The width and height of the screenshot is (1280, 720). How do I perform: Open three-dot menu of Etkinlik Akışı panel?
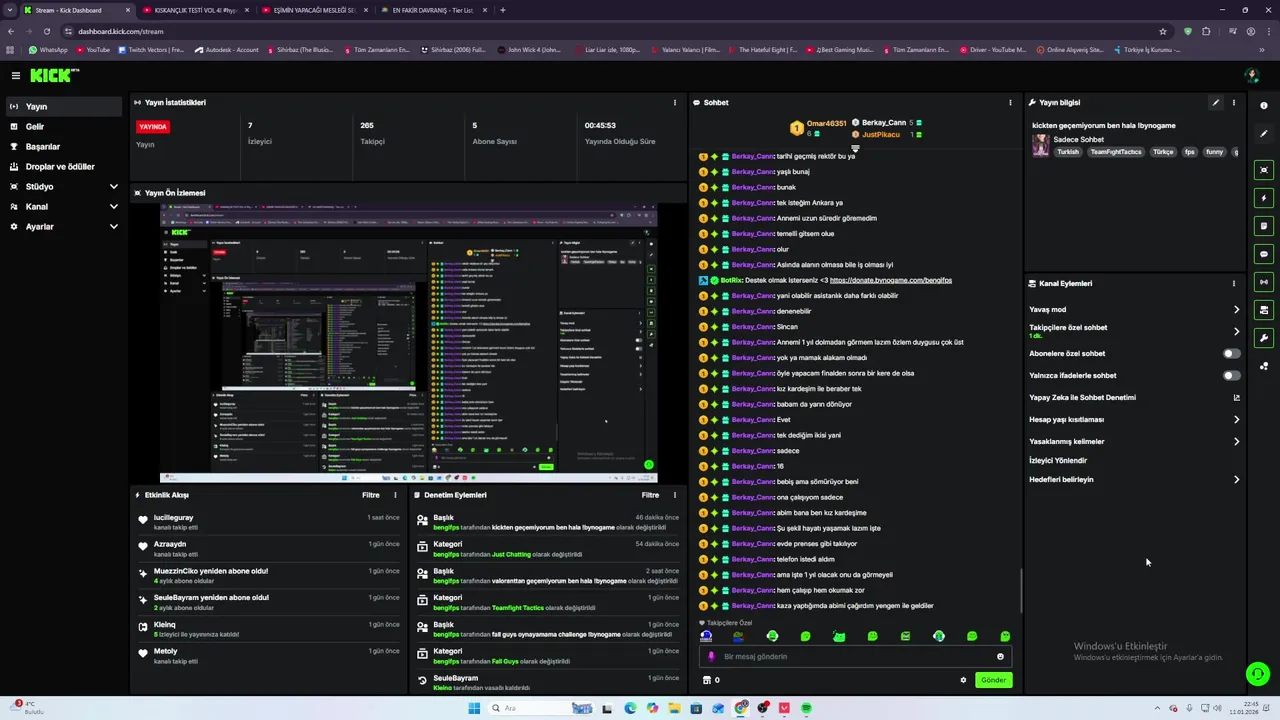pos(395,495)
